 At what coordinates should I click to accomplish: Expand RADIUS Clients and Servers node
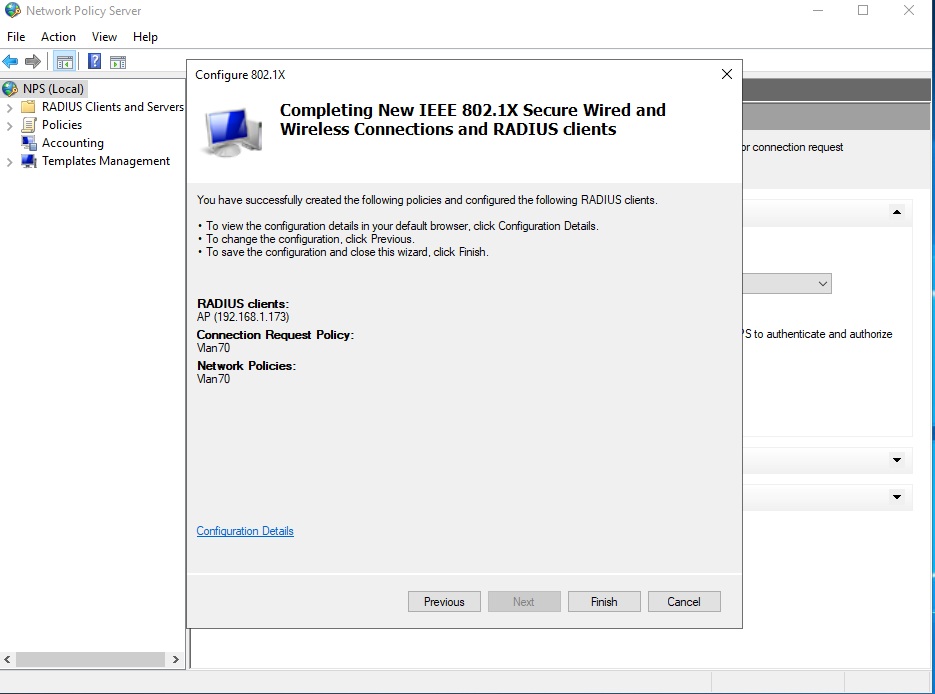click(9, 108)
